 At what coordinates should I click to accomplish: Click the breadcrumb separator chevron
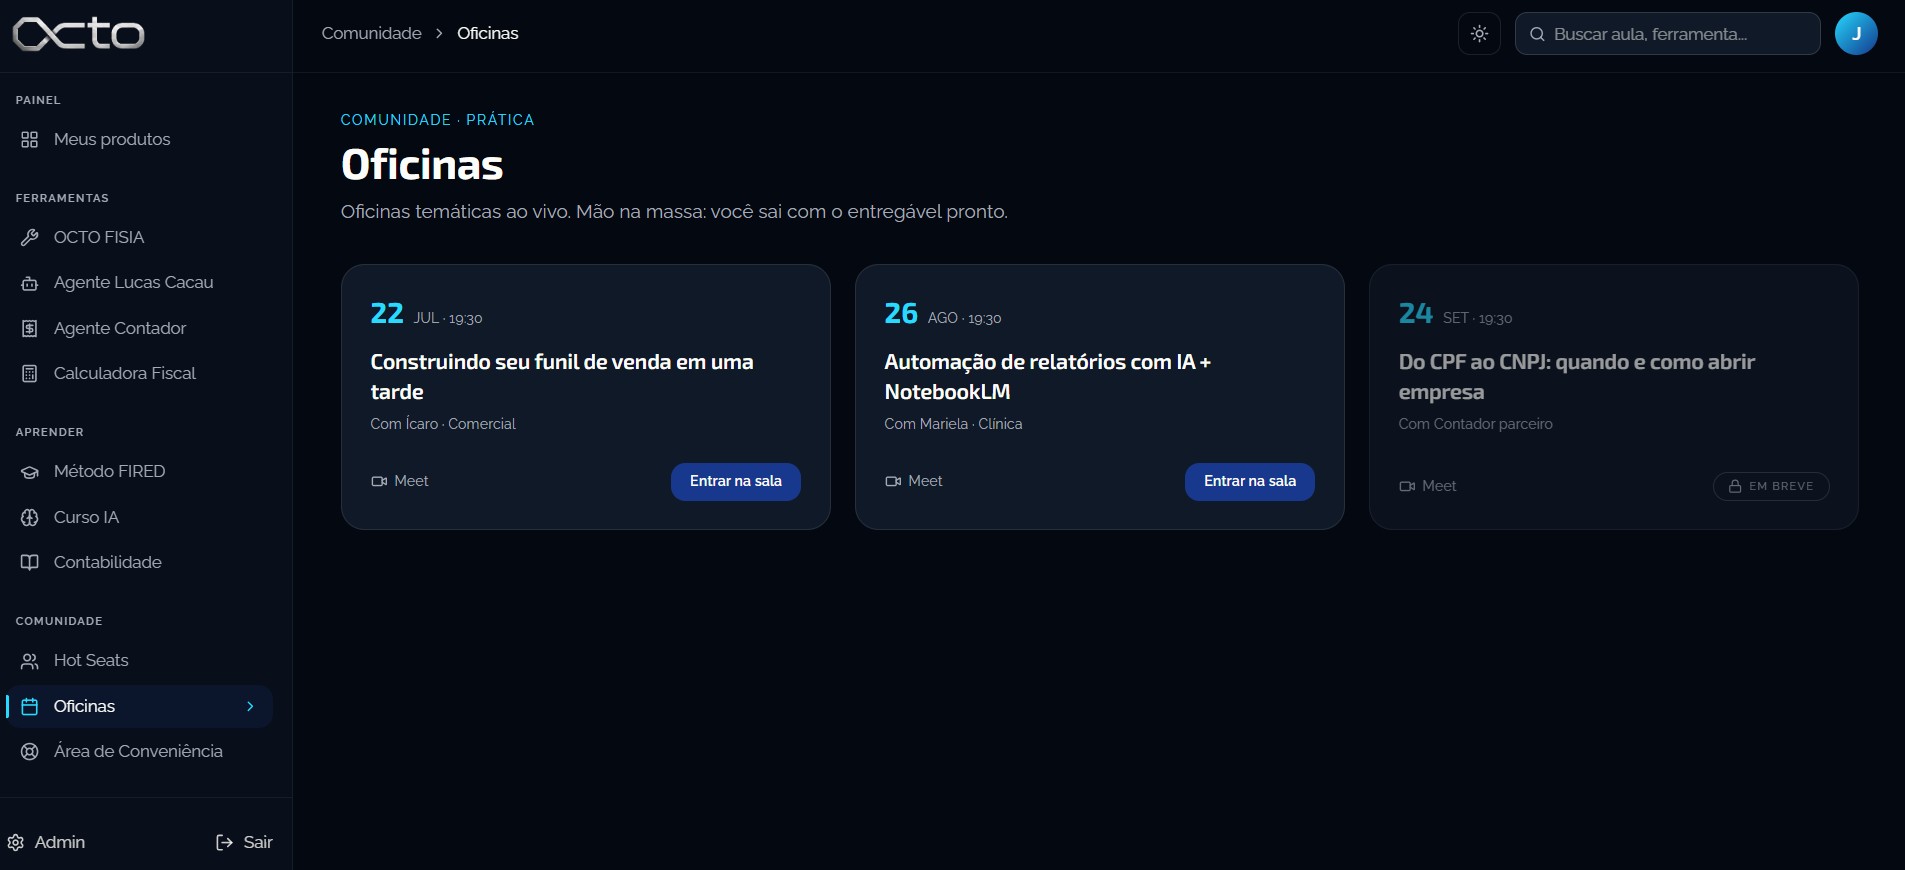coord(439,34)
